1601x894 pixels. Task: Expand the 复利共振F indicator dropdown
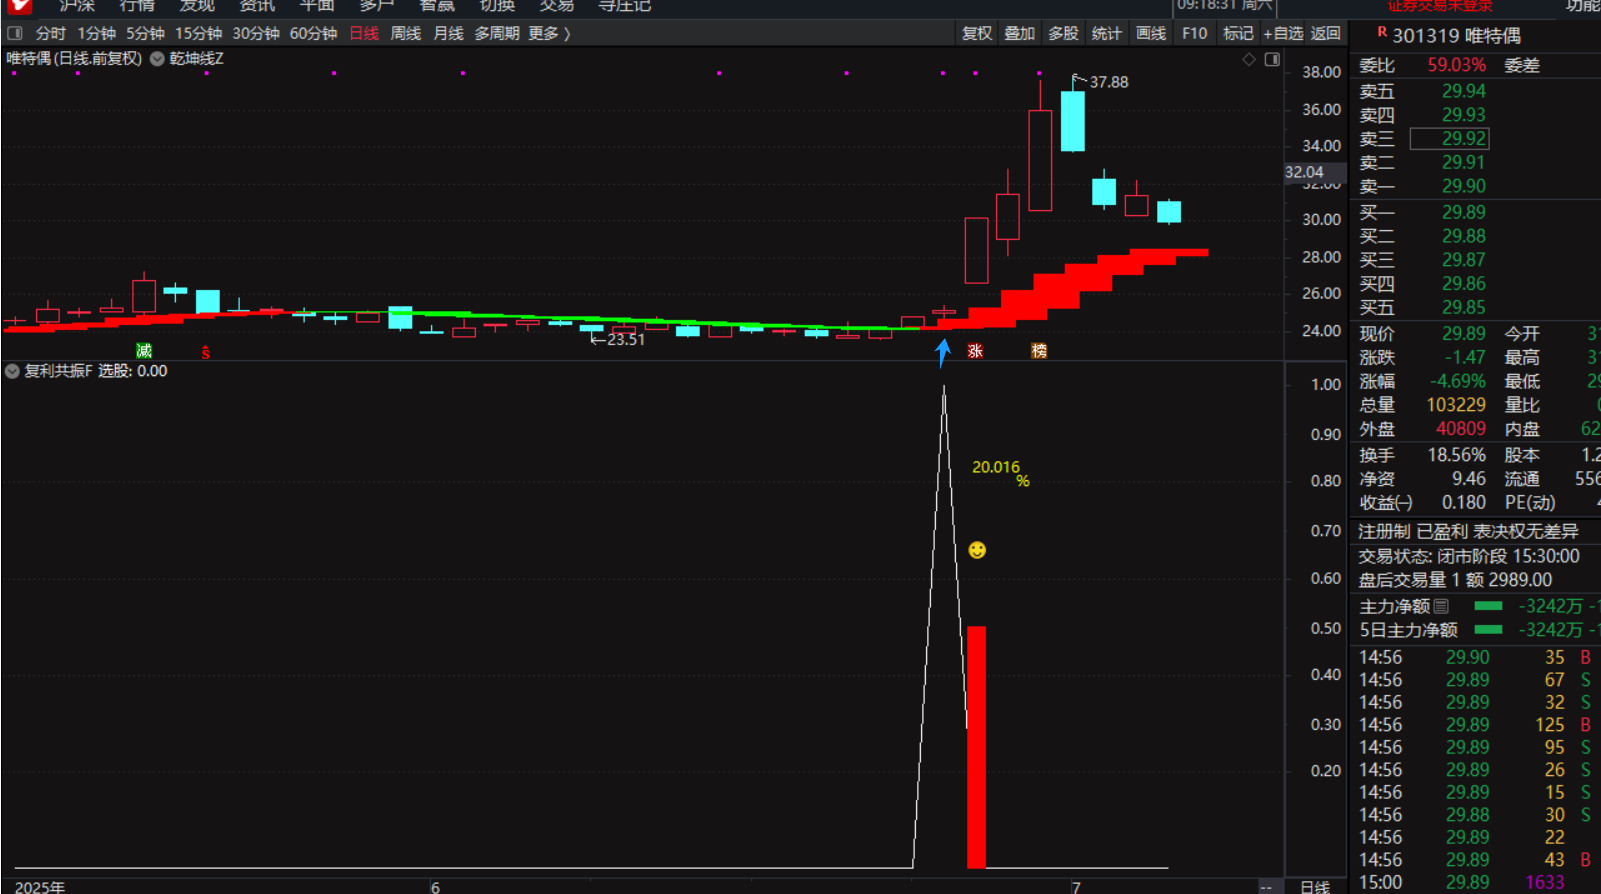click(x=12, y=371)
